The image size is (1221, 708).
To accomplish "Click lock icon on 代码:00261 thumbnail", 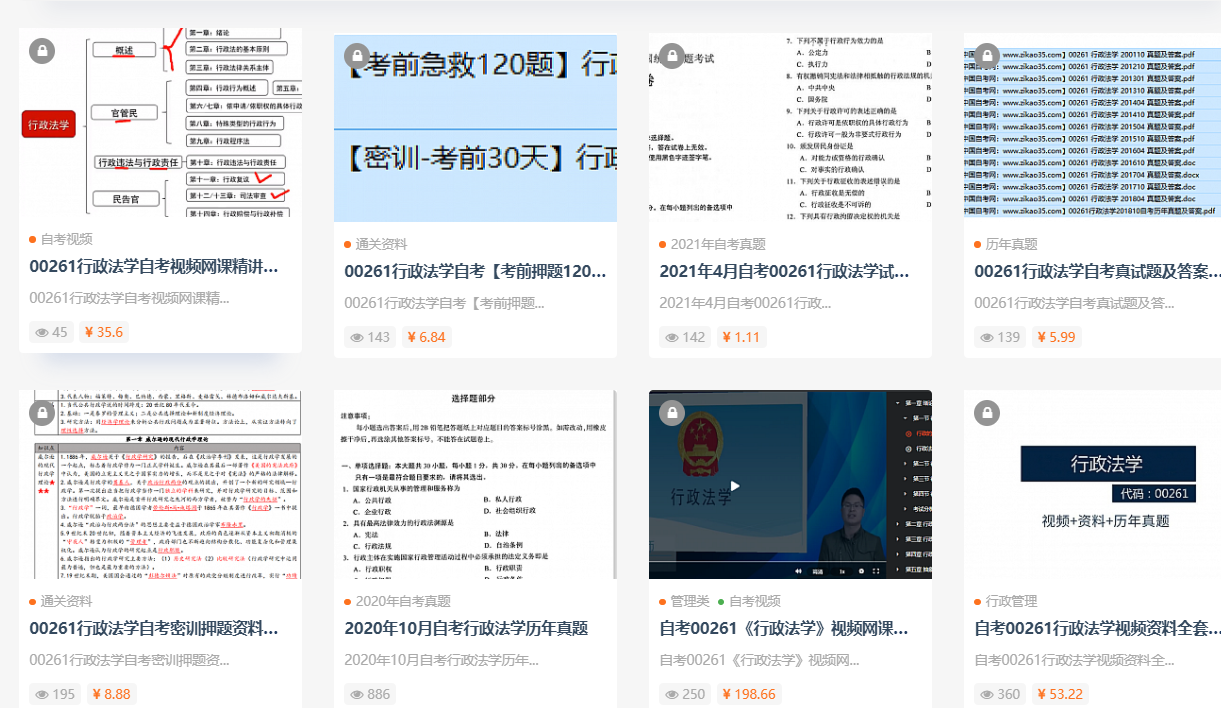I will point(987,412).
